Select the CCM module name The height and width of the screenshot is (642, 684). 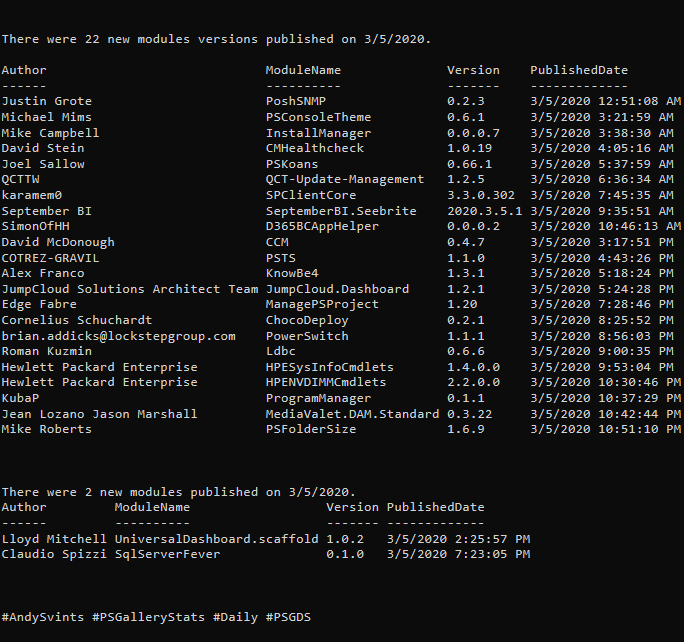(x=277, y=242)
